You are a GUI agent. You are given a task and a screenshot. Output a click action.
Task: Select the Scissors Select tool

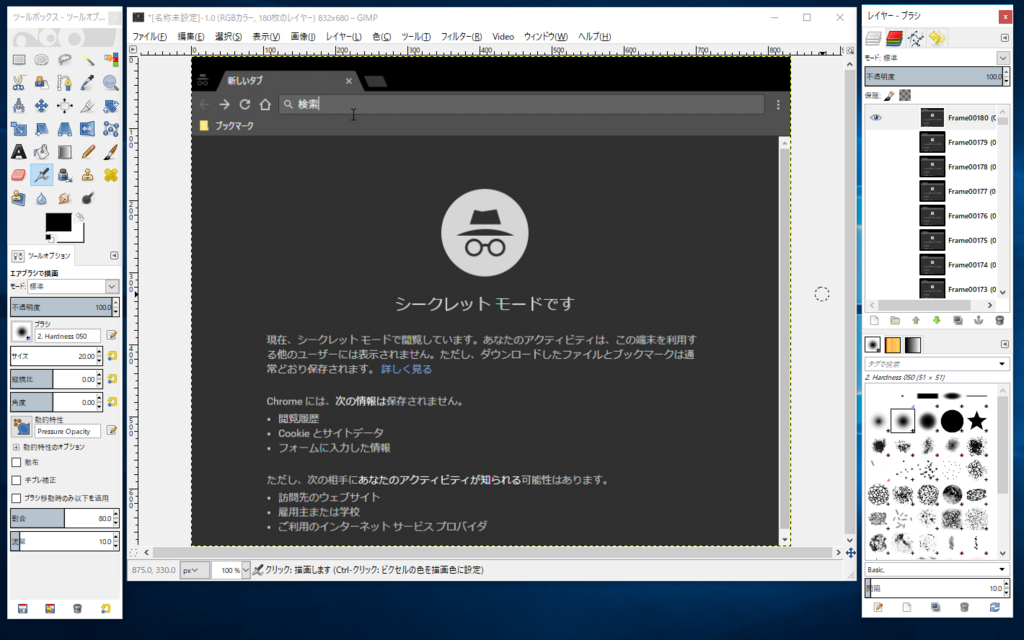[x=19, y=83]
